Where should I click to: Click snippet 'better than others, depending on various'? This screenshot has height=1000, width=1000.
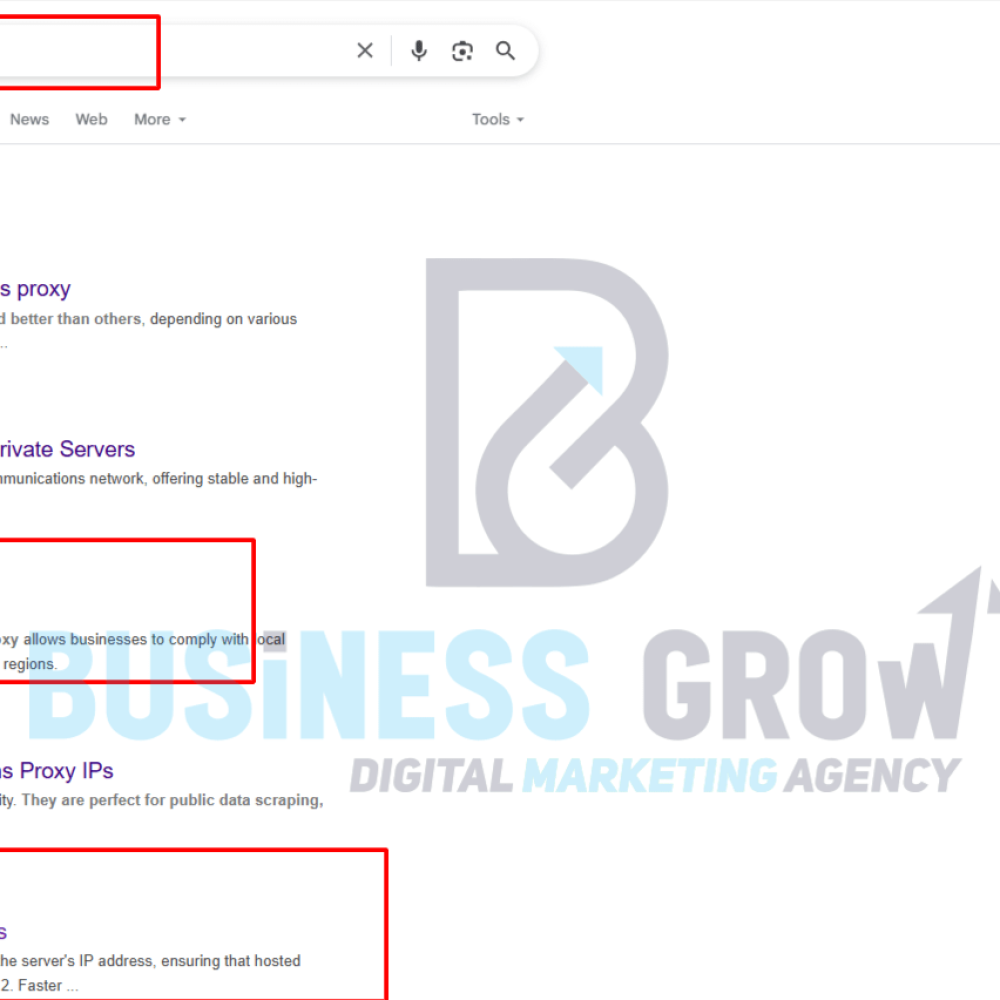(154, 319)
